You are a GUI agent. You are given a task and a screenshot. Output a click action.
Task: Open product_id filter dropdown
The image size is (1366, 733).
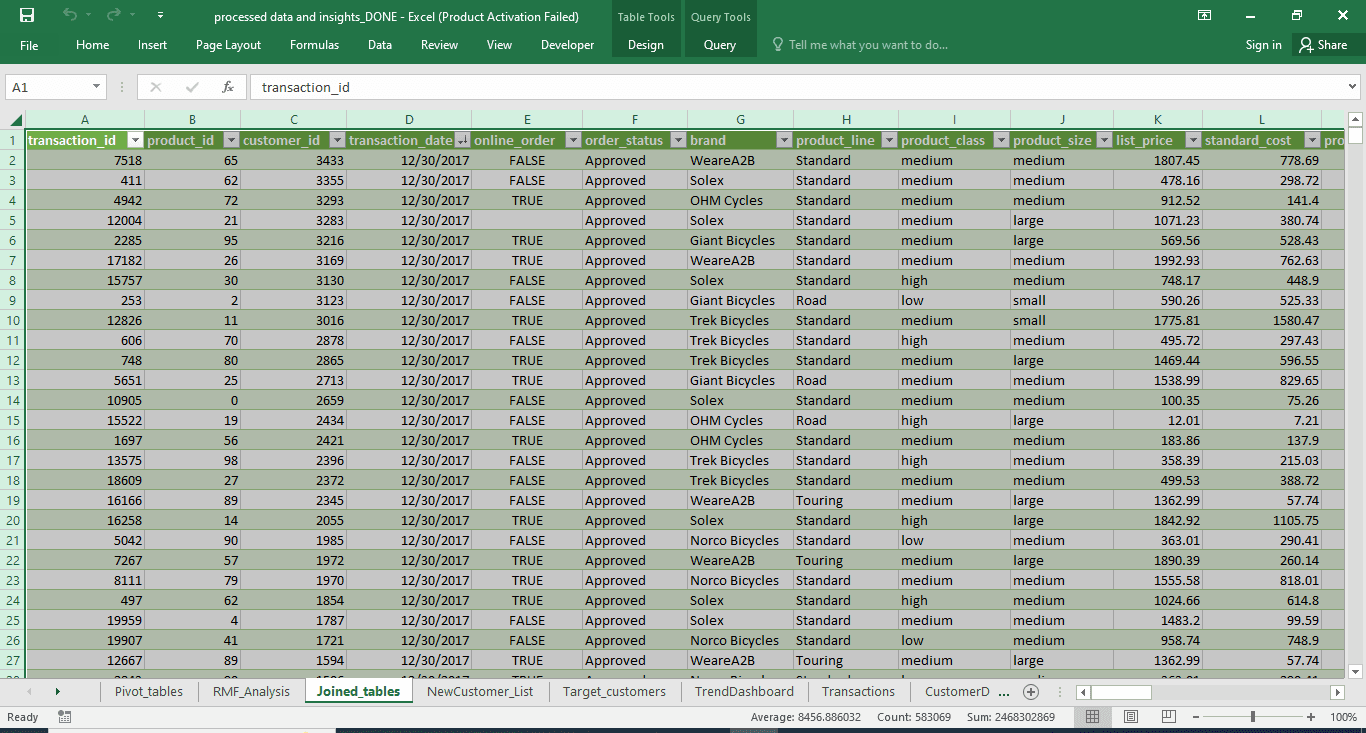click(x=231, y=140)
